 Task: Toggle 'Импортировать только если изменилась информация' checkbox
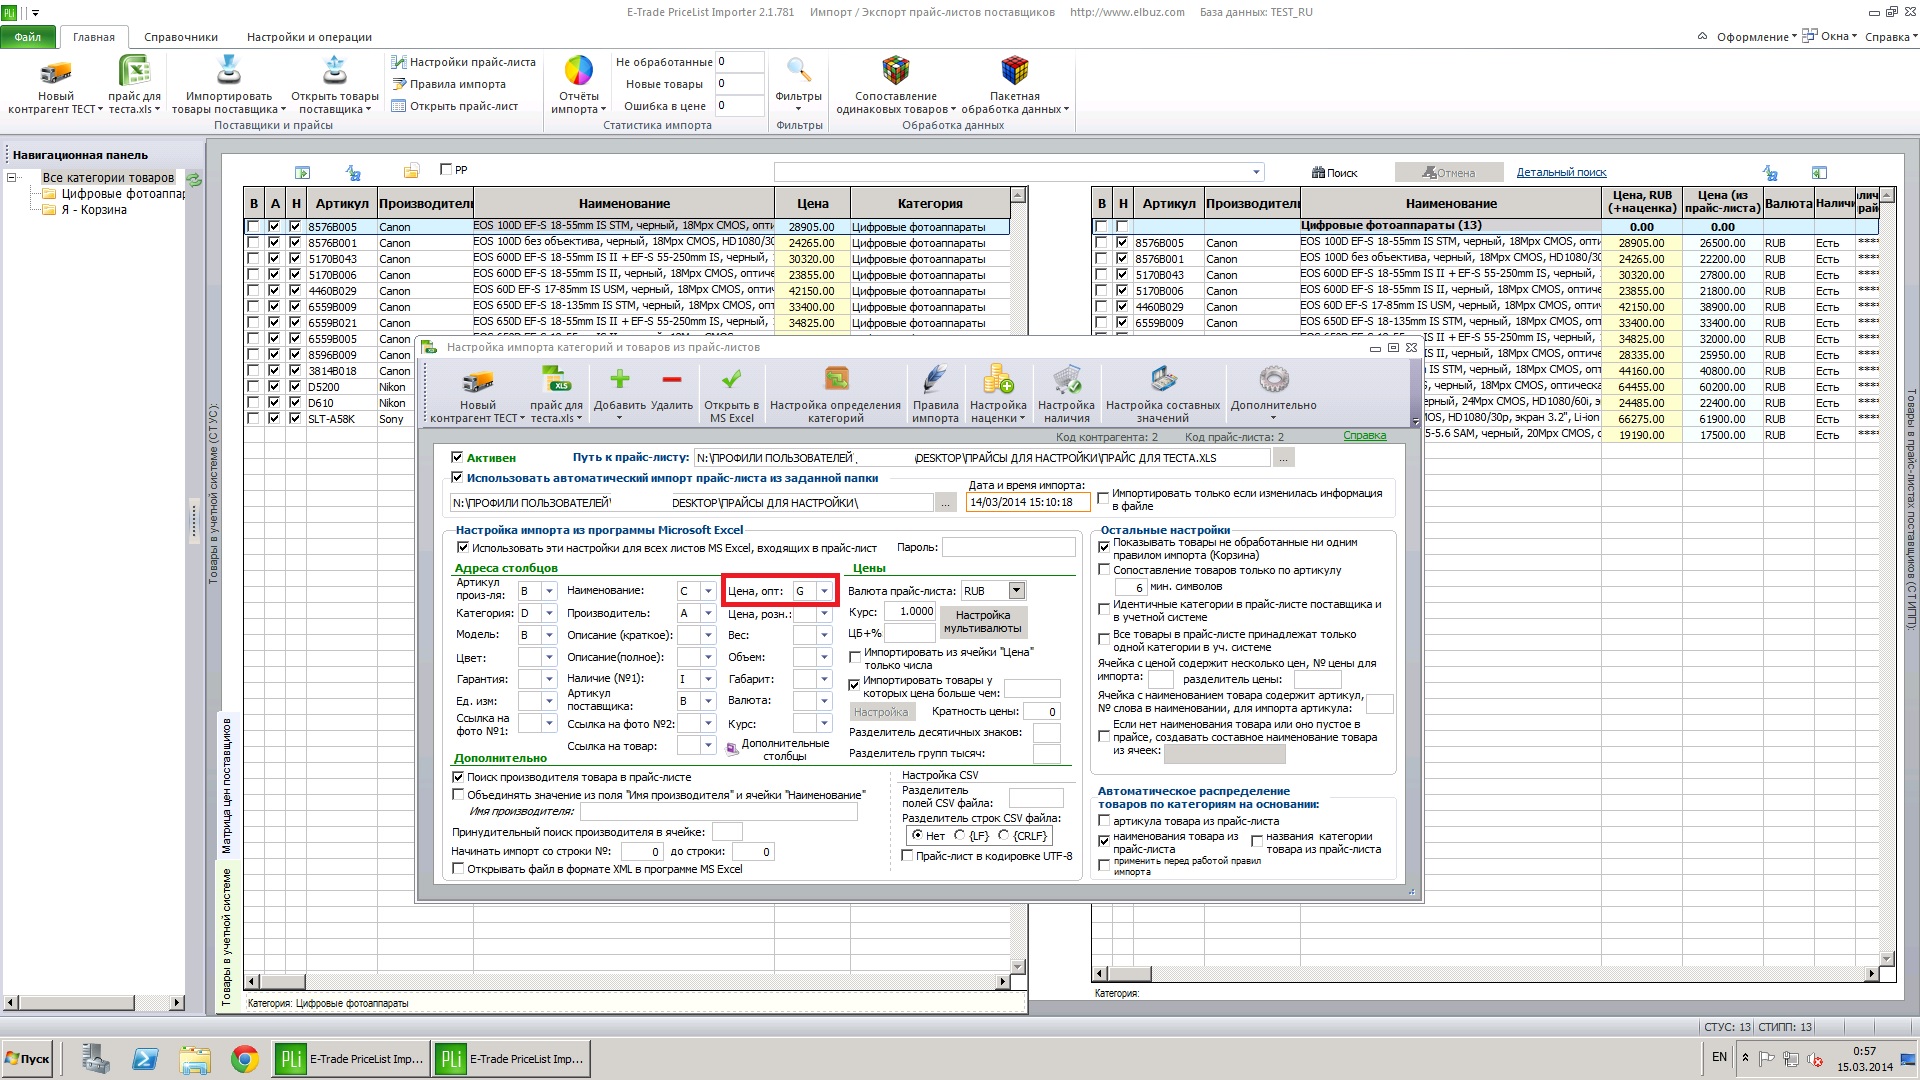coord(1103,497)
